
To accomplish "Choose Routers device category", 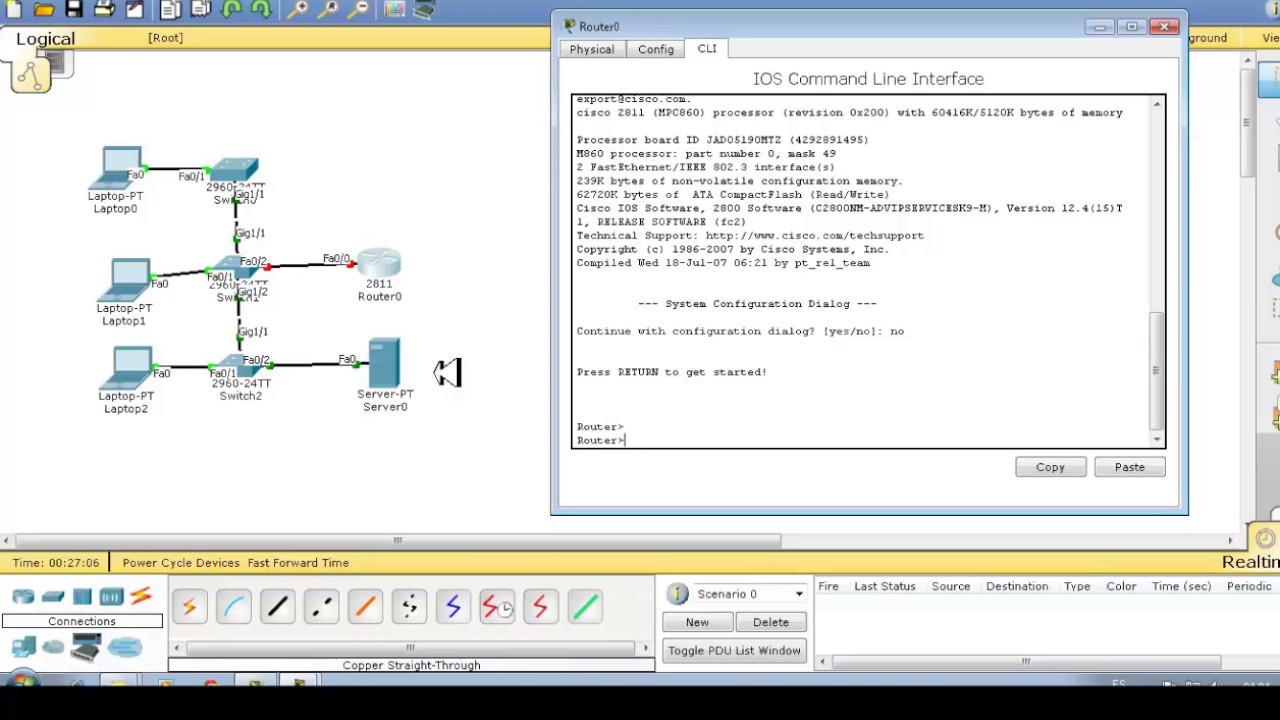I will (23, 597).
